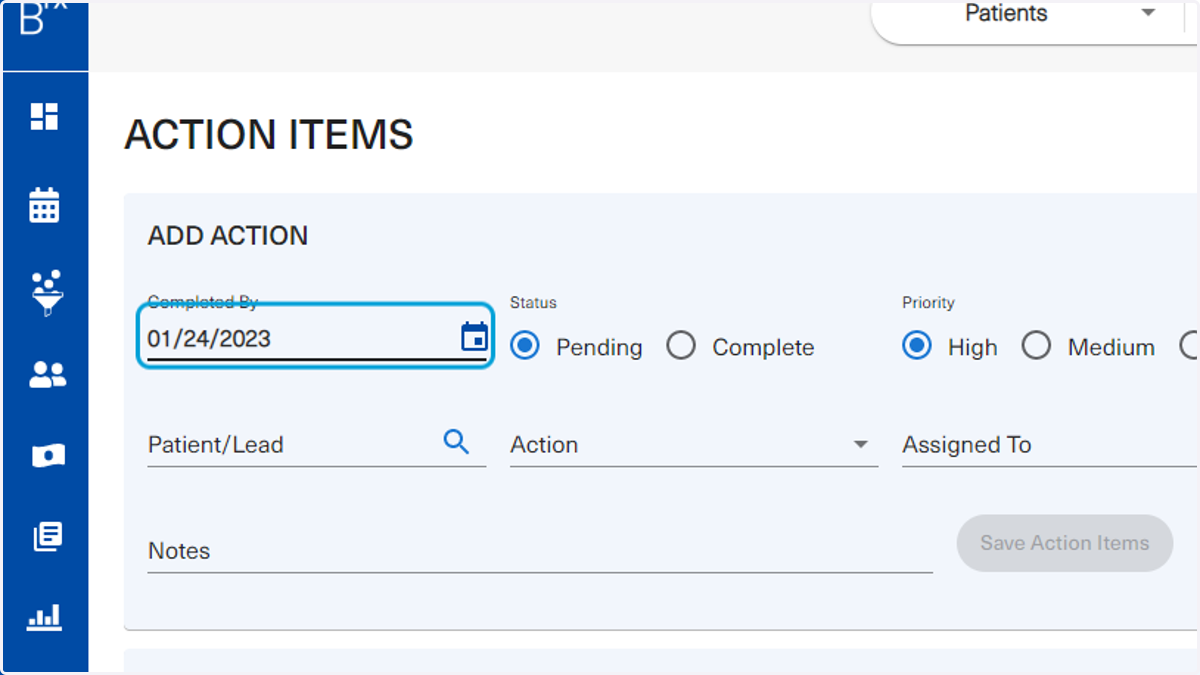The image size is (1200, 675).
Task: Click the Completed By date field
Action: [x=316, y=337]
